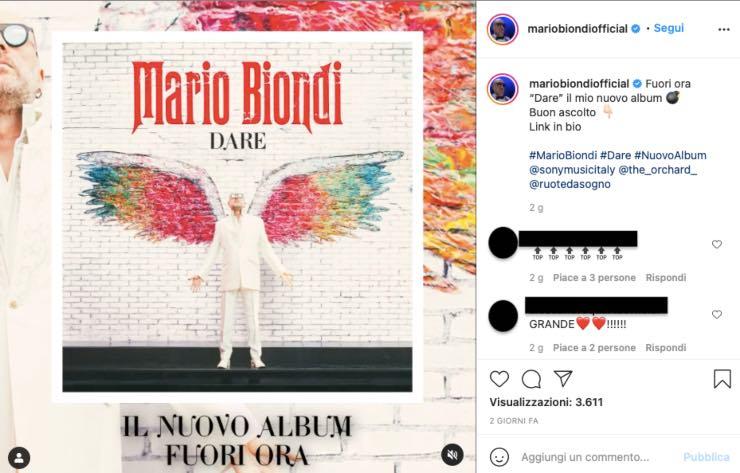This screenshot has width=740, height=473.
Task: Reply to the TOP arrows comment
Action: [x=665, y=278]
